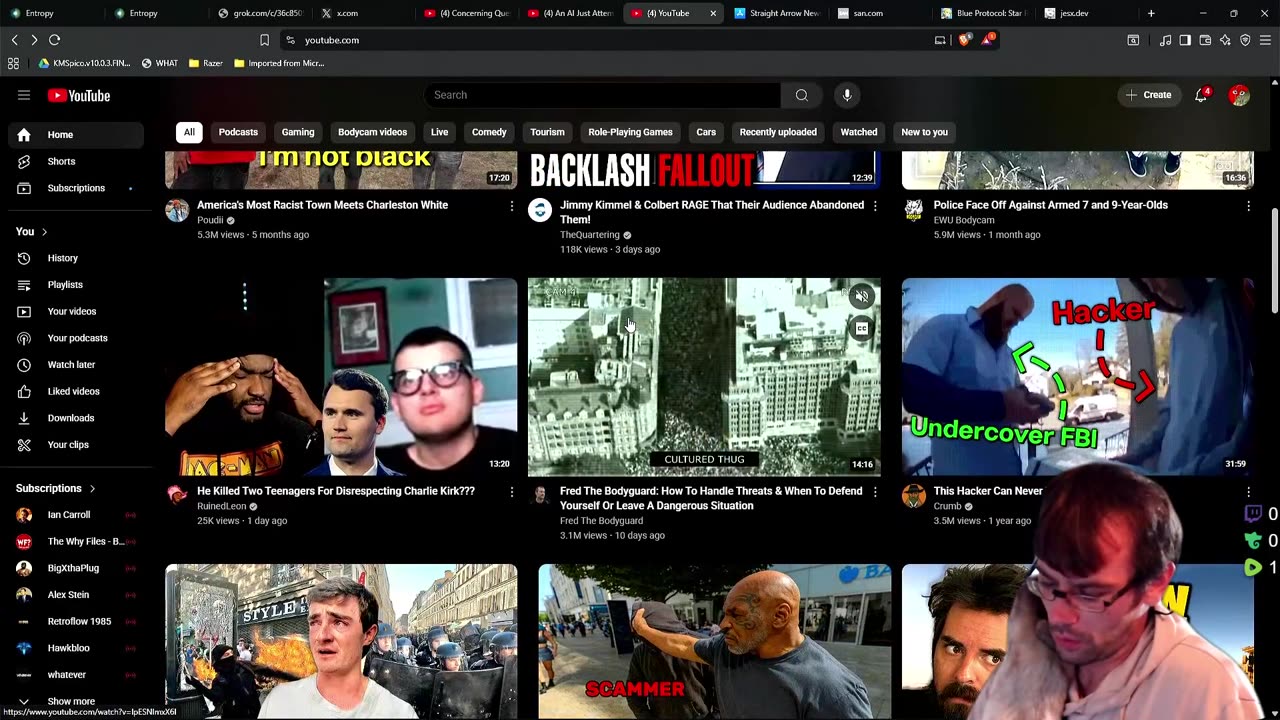Screen dimensions: 1280x720
Task: Start voice search with the microphone
Action: tap(847, 95)
